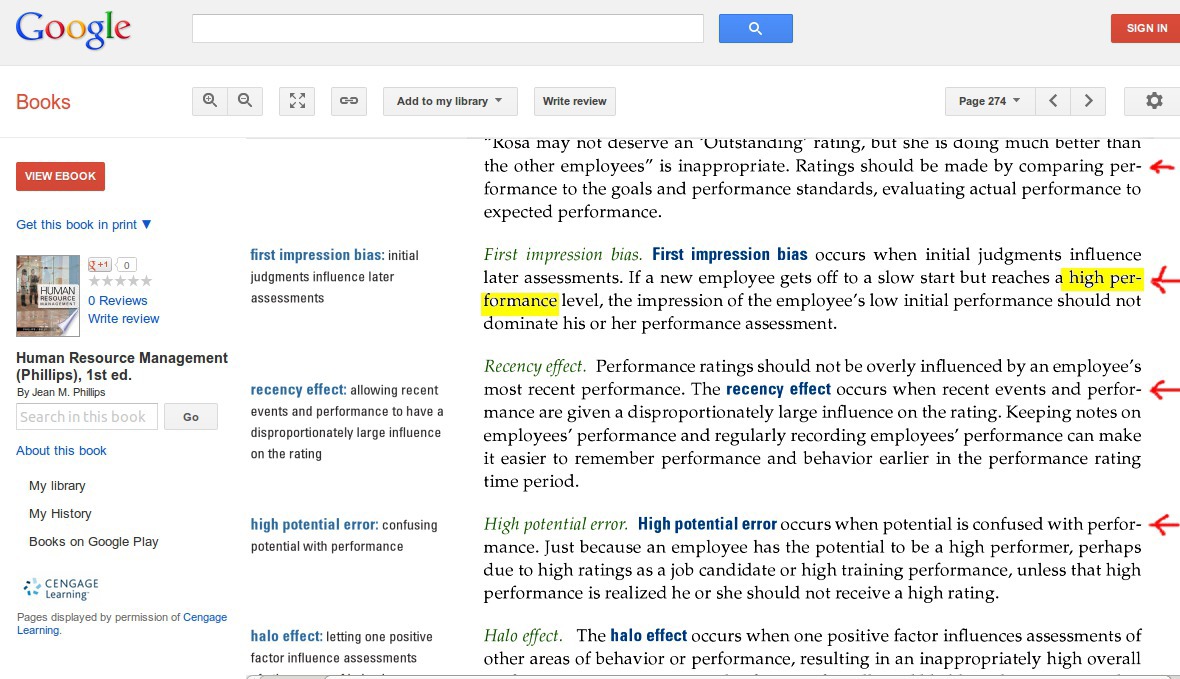Click the book cover thumbnail
1180x679 pixels.
point(48,296)
